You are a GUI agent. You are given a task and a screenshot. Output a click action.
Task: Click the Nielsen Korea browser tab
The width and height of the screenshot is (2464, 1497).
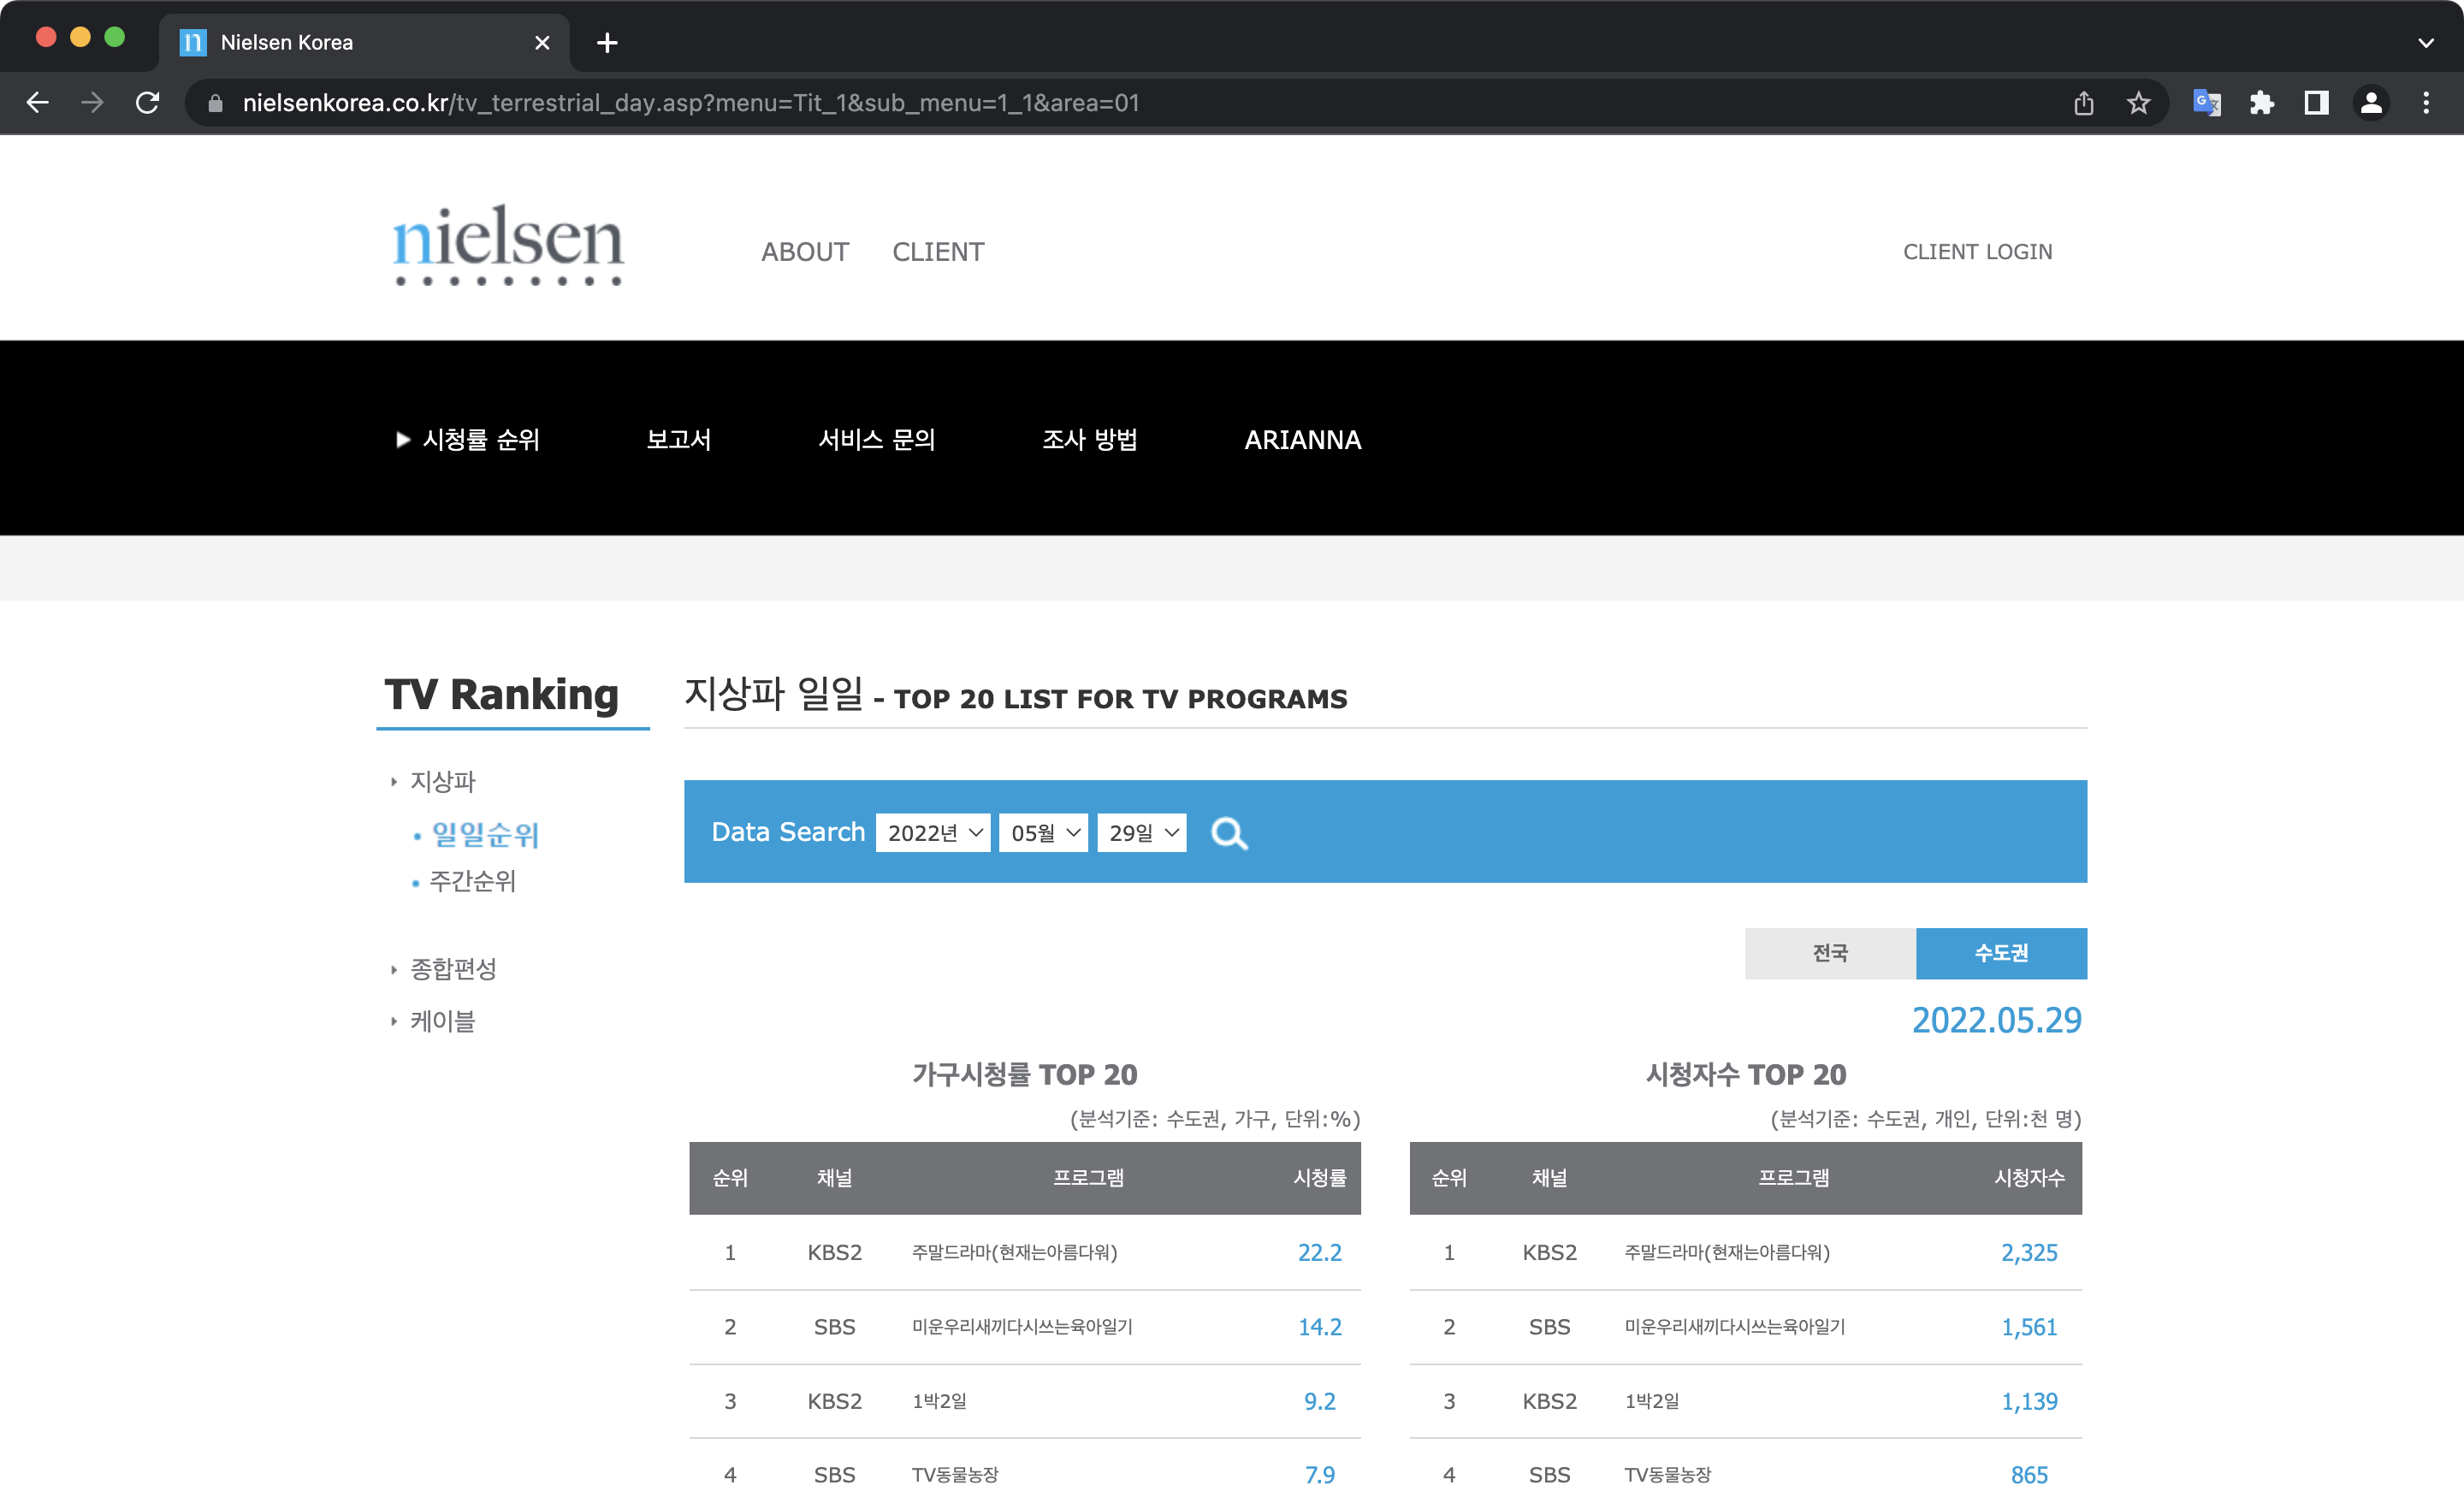tap(365, 43)
